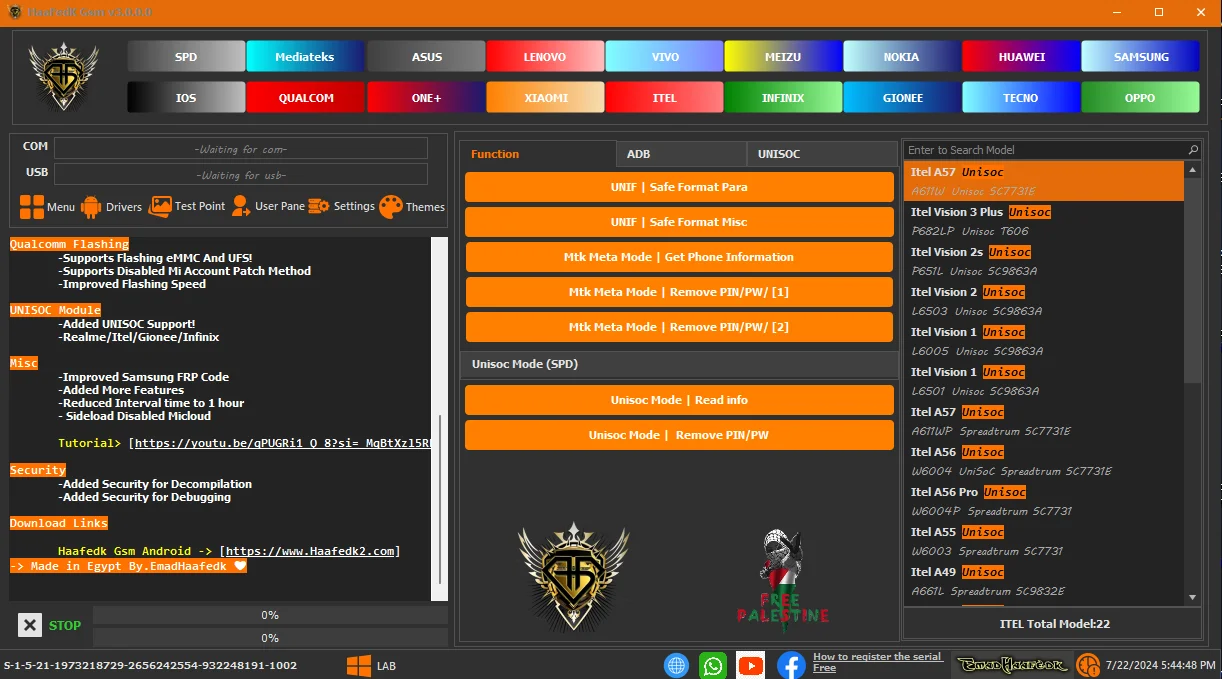This screenshot has height=679, width=1222.
Task: Select Itel Vision 2 L6503 model
Action: 1044,301
